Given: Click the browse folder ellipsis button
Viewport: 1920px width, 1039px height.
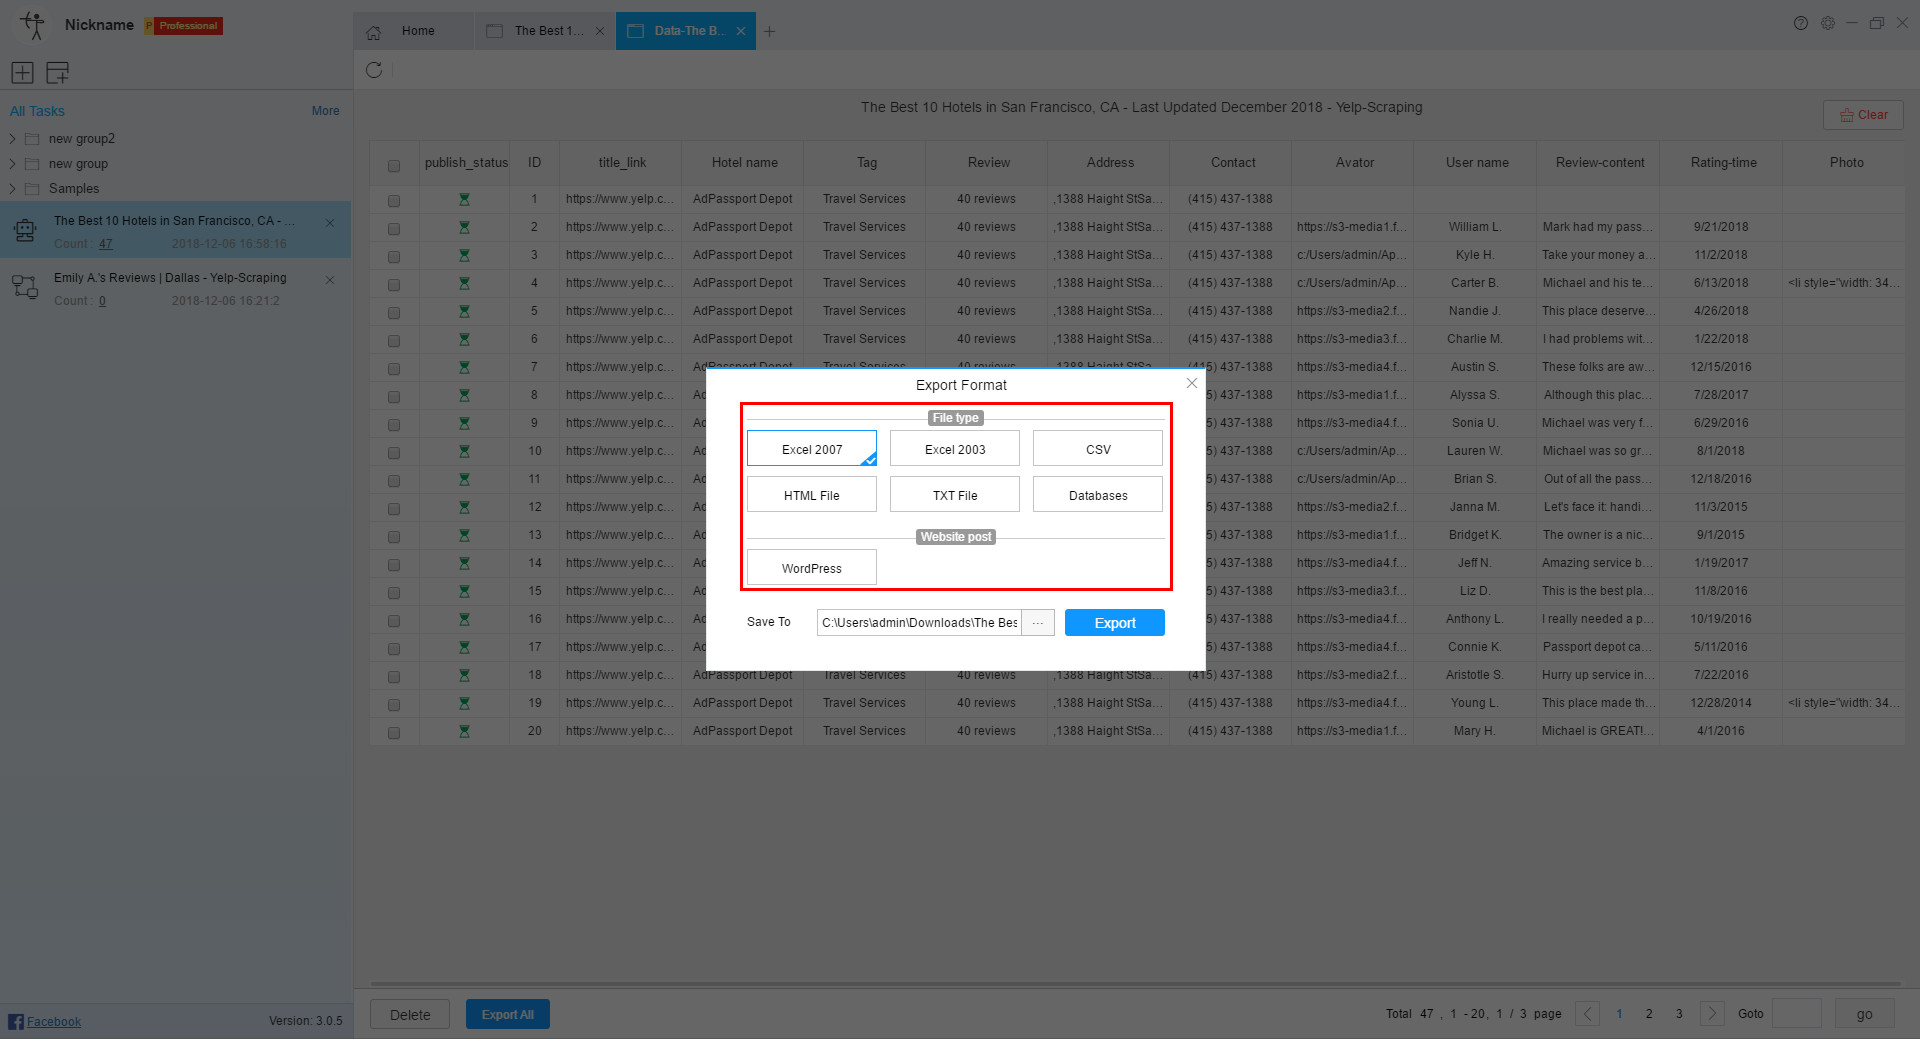Looking at the screenshot, I should coord(1038,622).
